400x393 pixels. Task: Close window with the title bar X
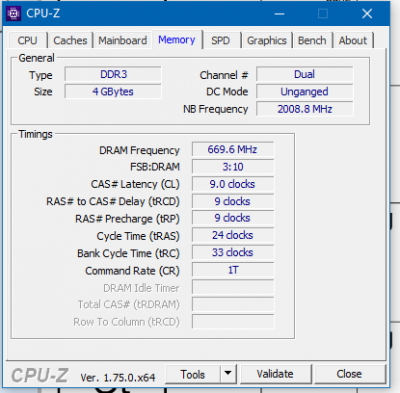pyautogui.click(x=367, y=14)
